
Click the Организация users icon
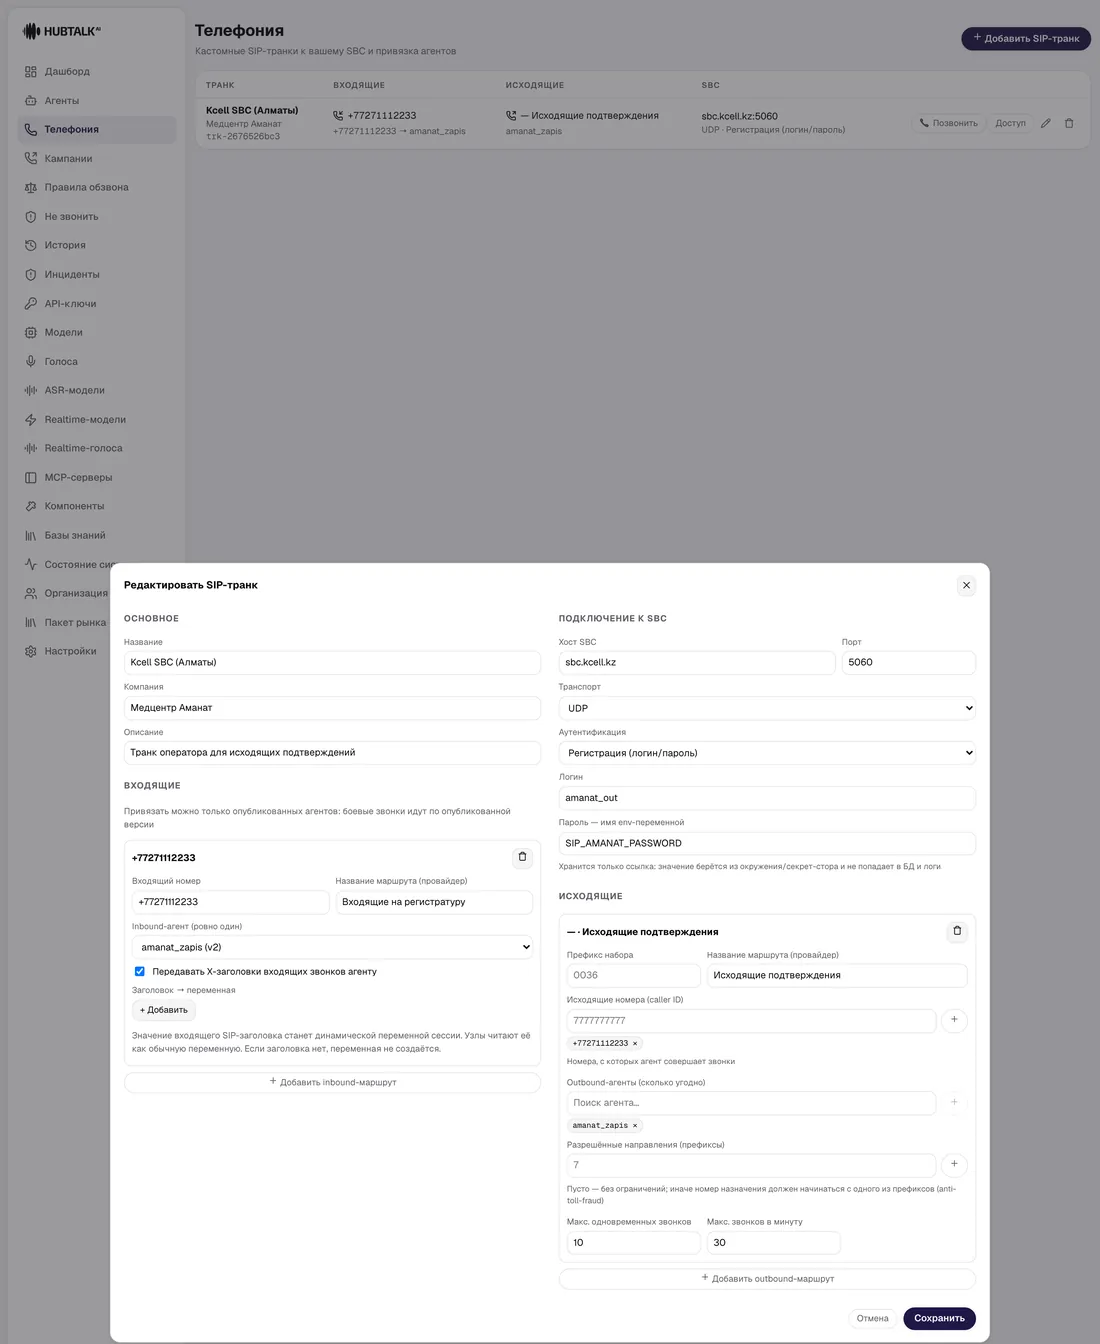[x=31, y=594]
